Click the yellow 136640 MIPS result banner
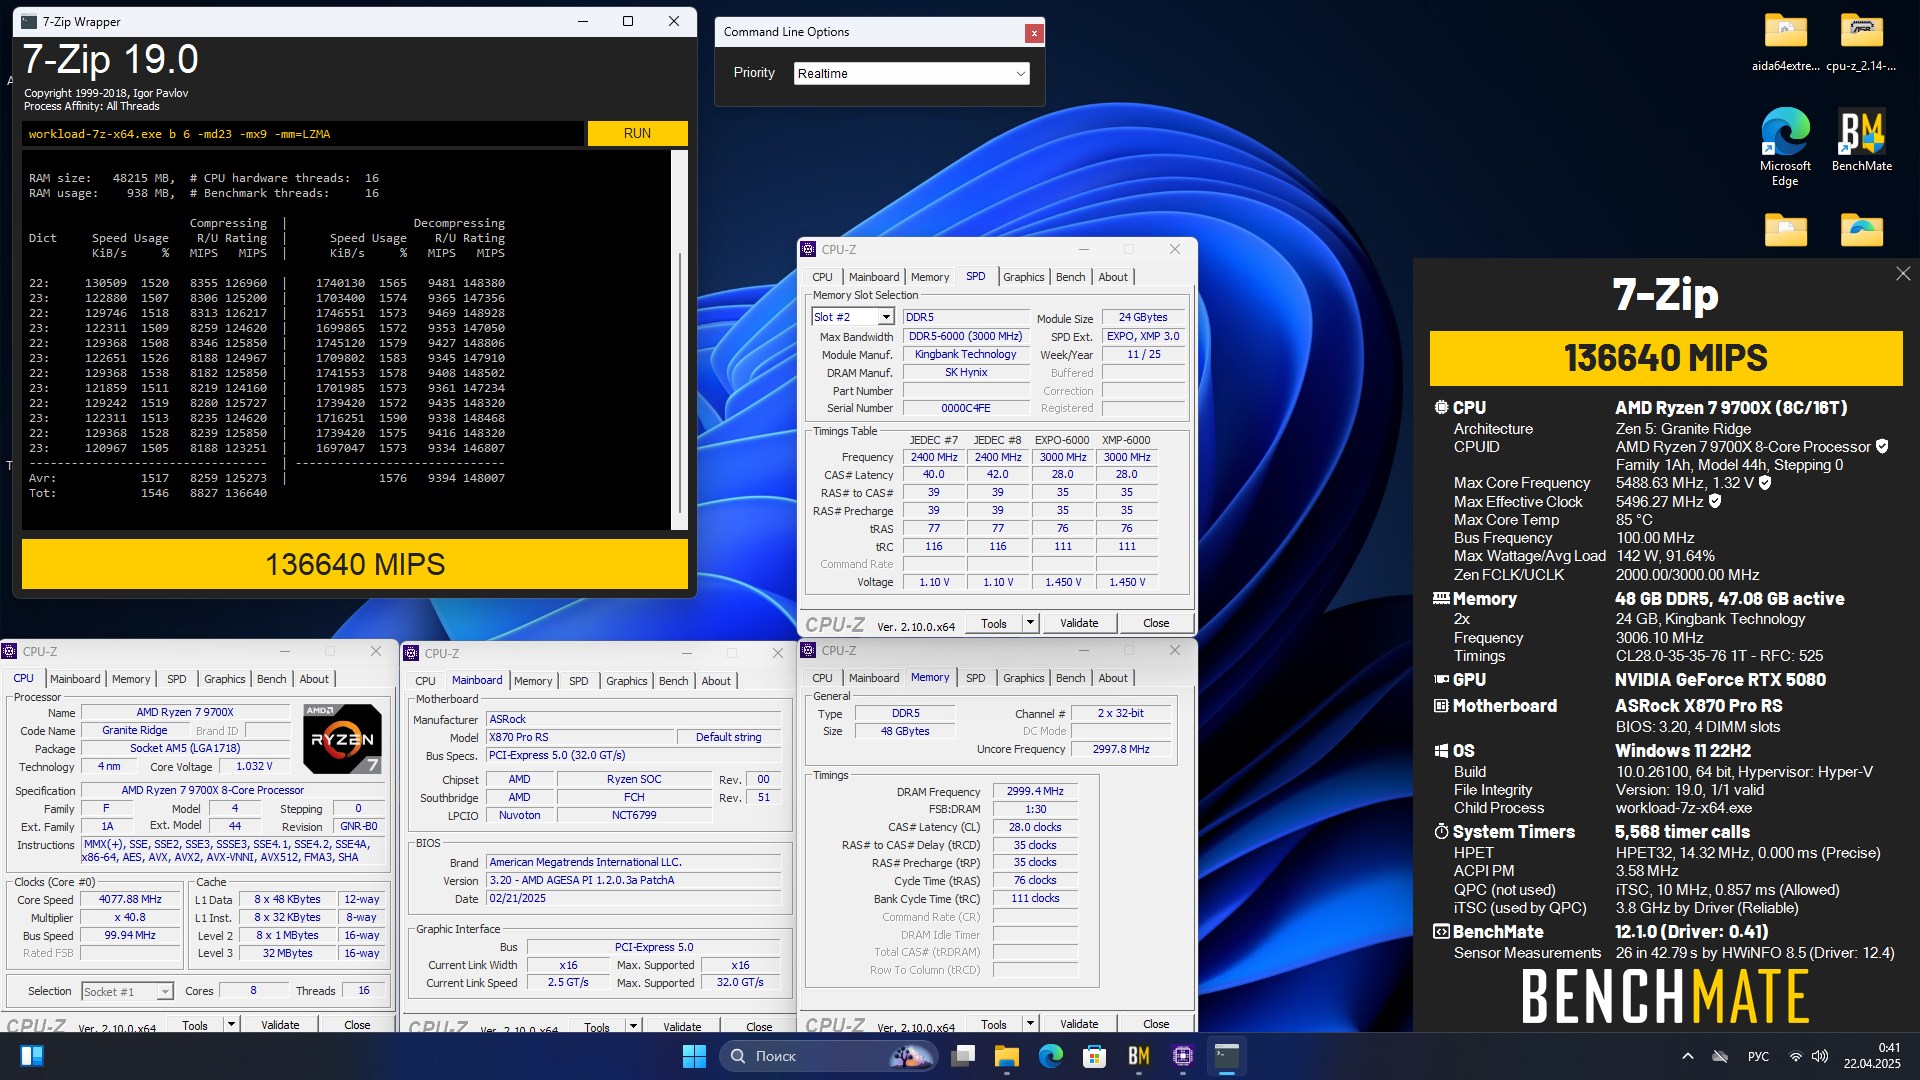 [355, 564]
